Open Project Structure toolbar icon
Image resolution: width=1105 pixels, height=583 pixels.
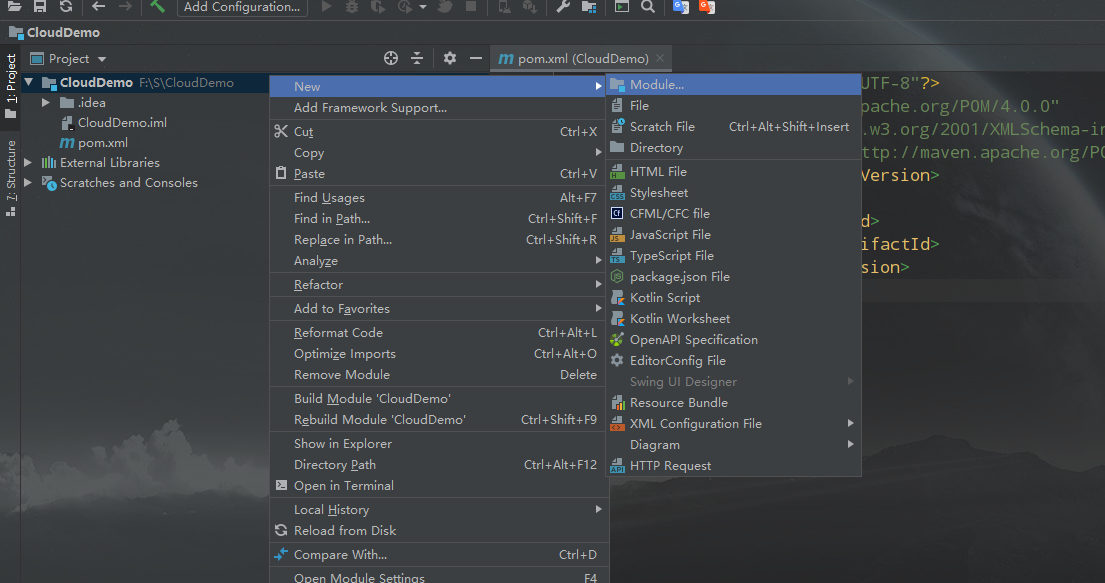click(x=589, y=6)
